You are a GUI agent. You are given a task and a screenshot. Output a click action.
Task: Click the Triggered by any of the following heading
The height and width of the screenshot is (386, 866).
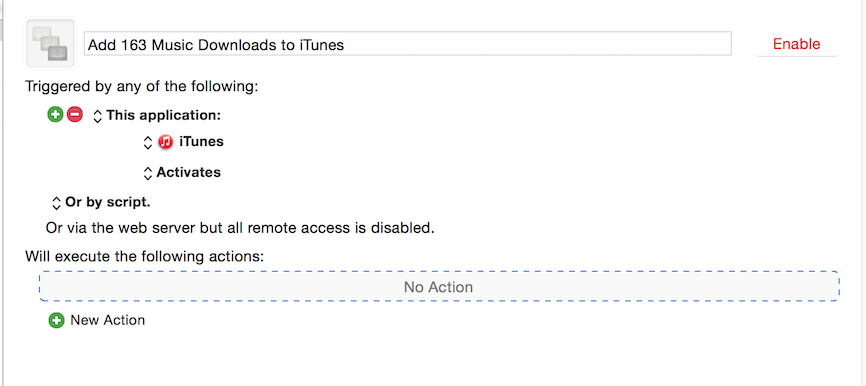tap(142, 87)
